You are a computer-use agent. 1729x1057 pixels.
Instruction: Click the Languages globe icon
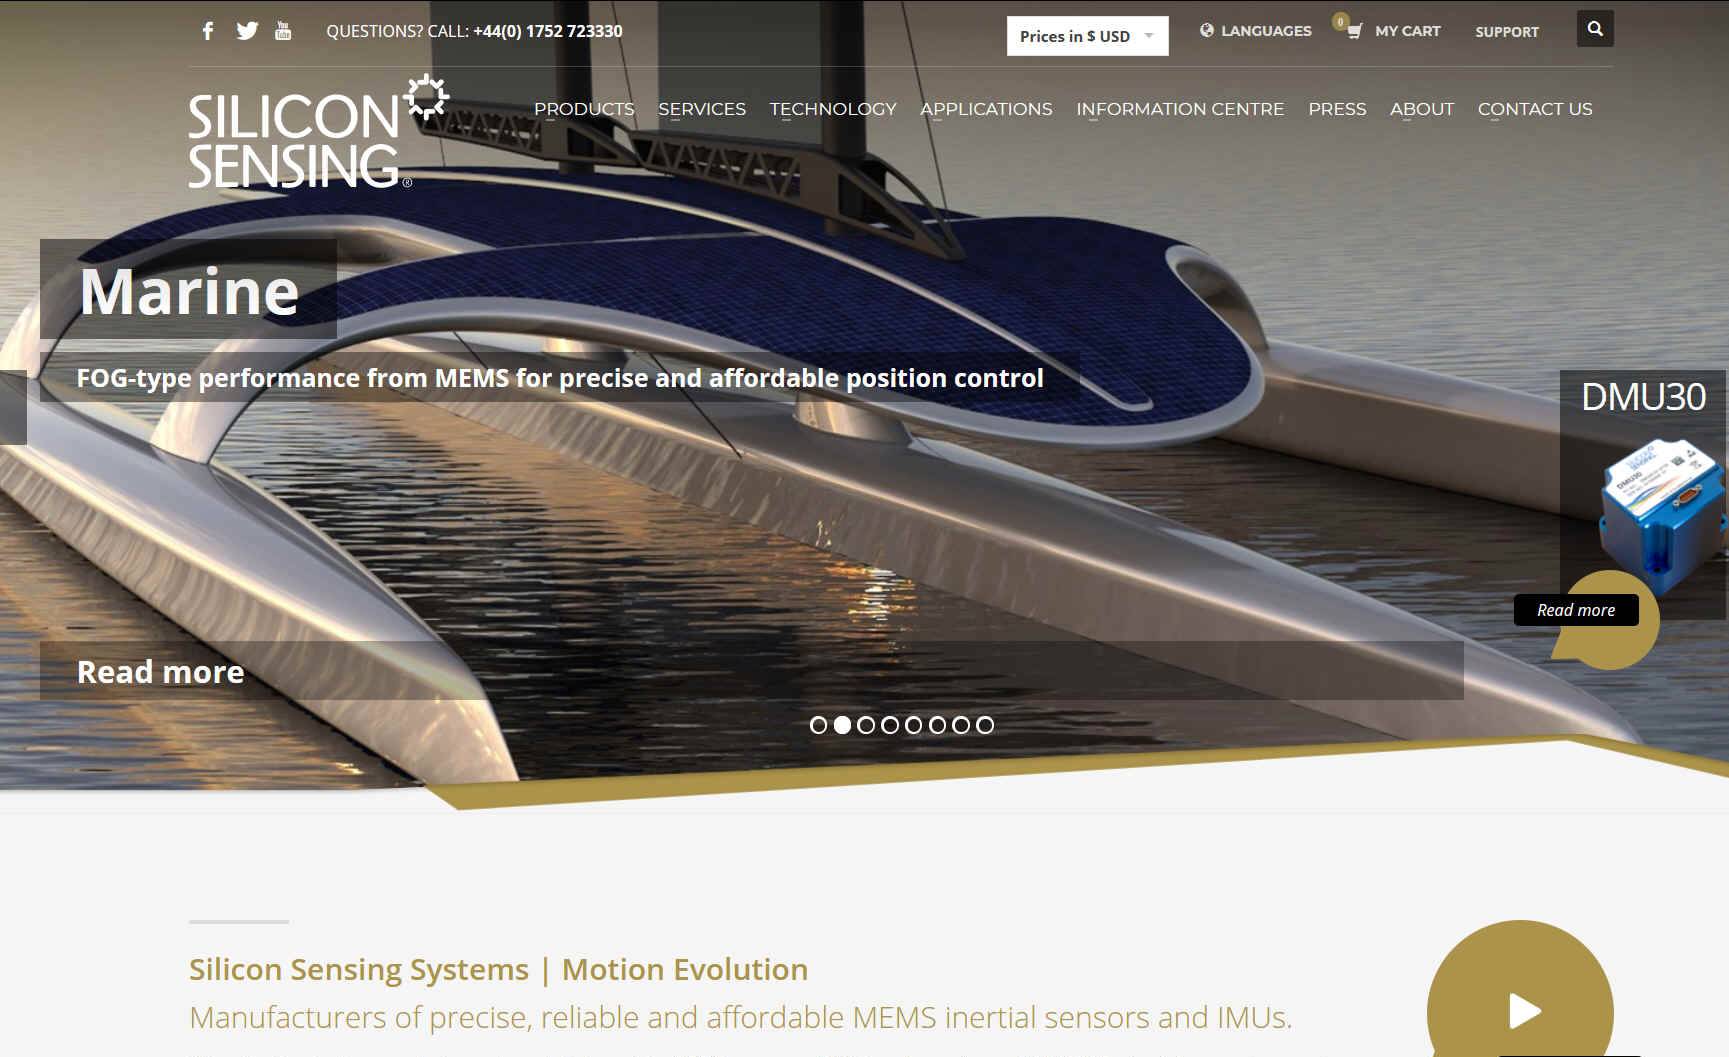click(x=1207, y=30)
